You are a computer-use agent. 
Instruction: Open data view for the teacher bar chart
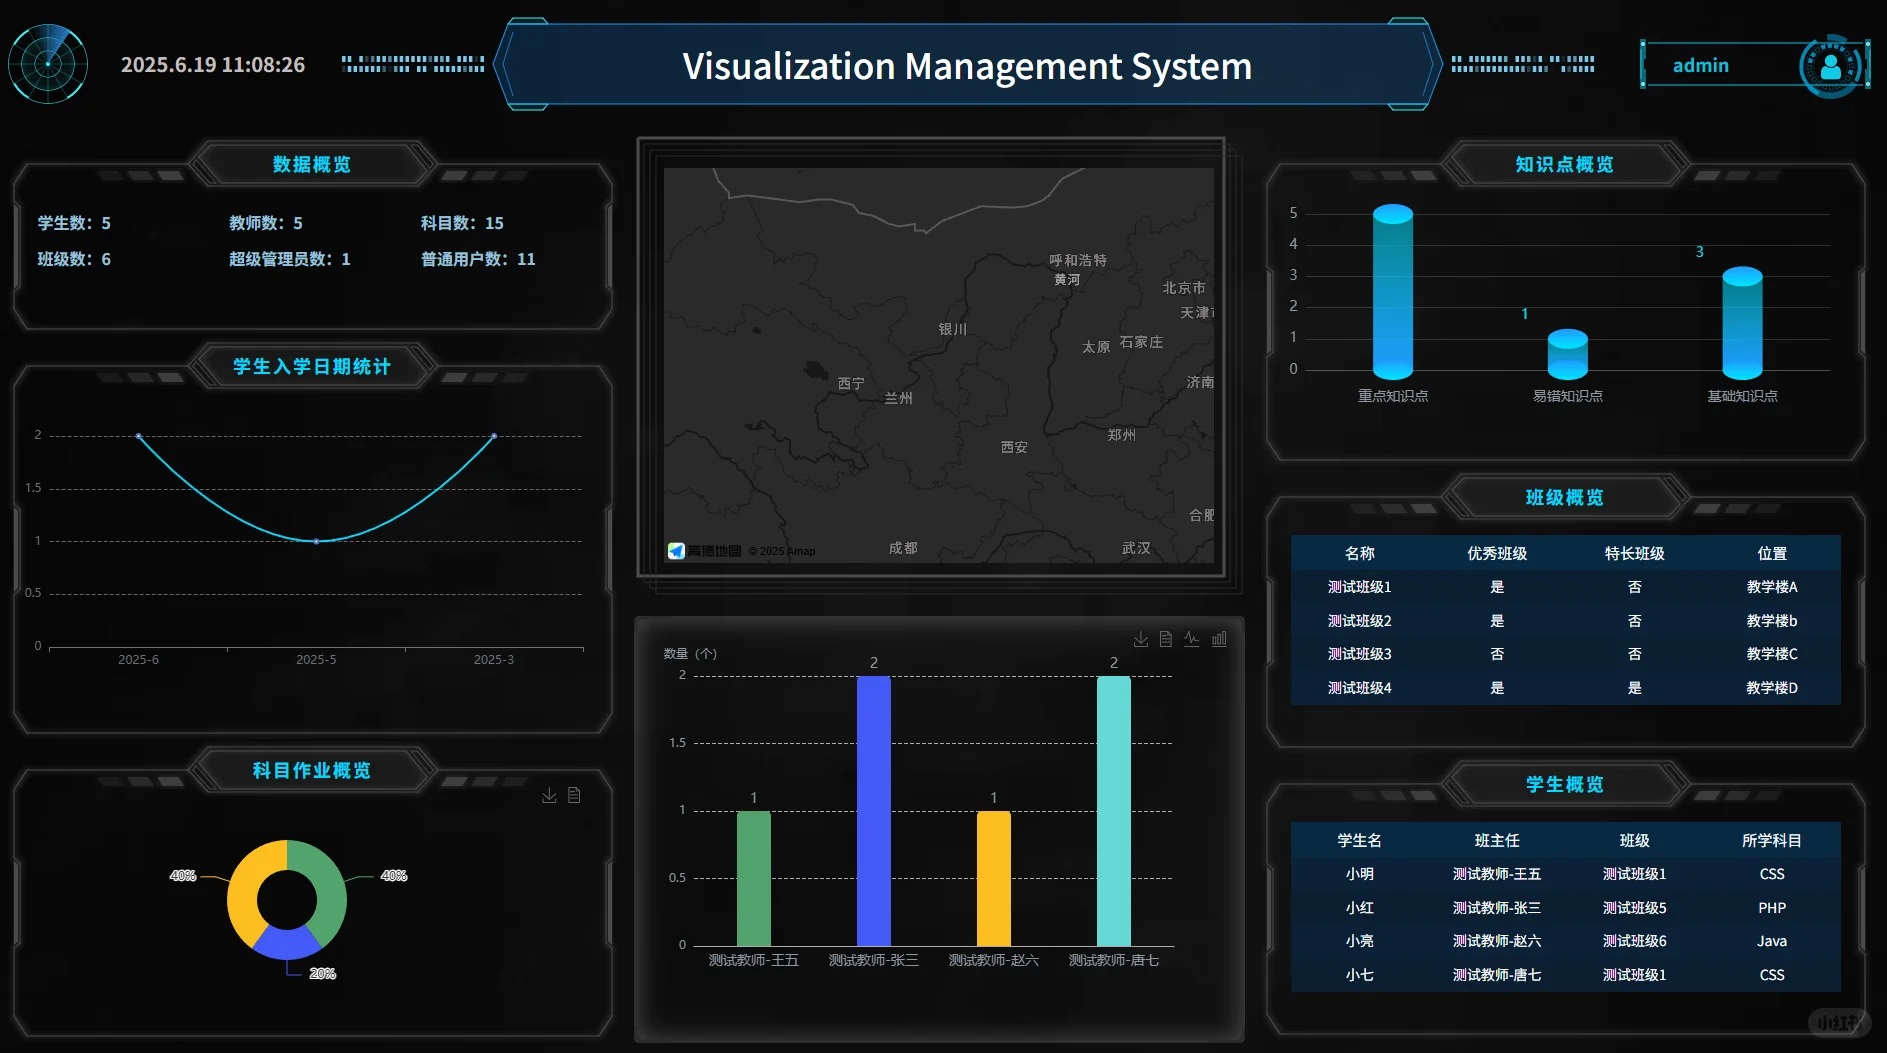pos(1166,639)
